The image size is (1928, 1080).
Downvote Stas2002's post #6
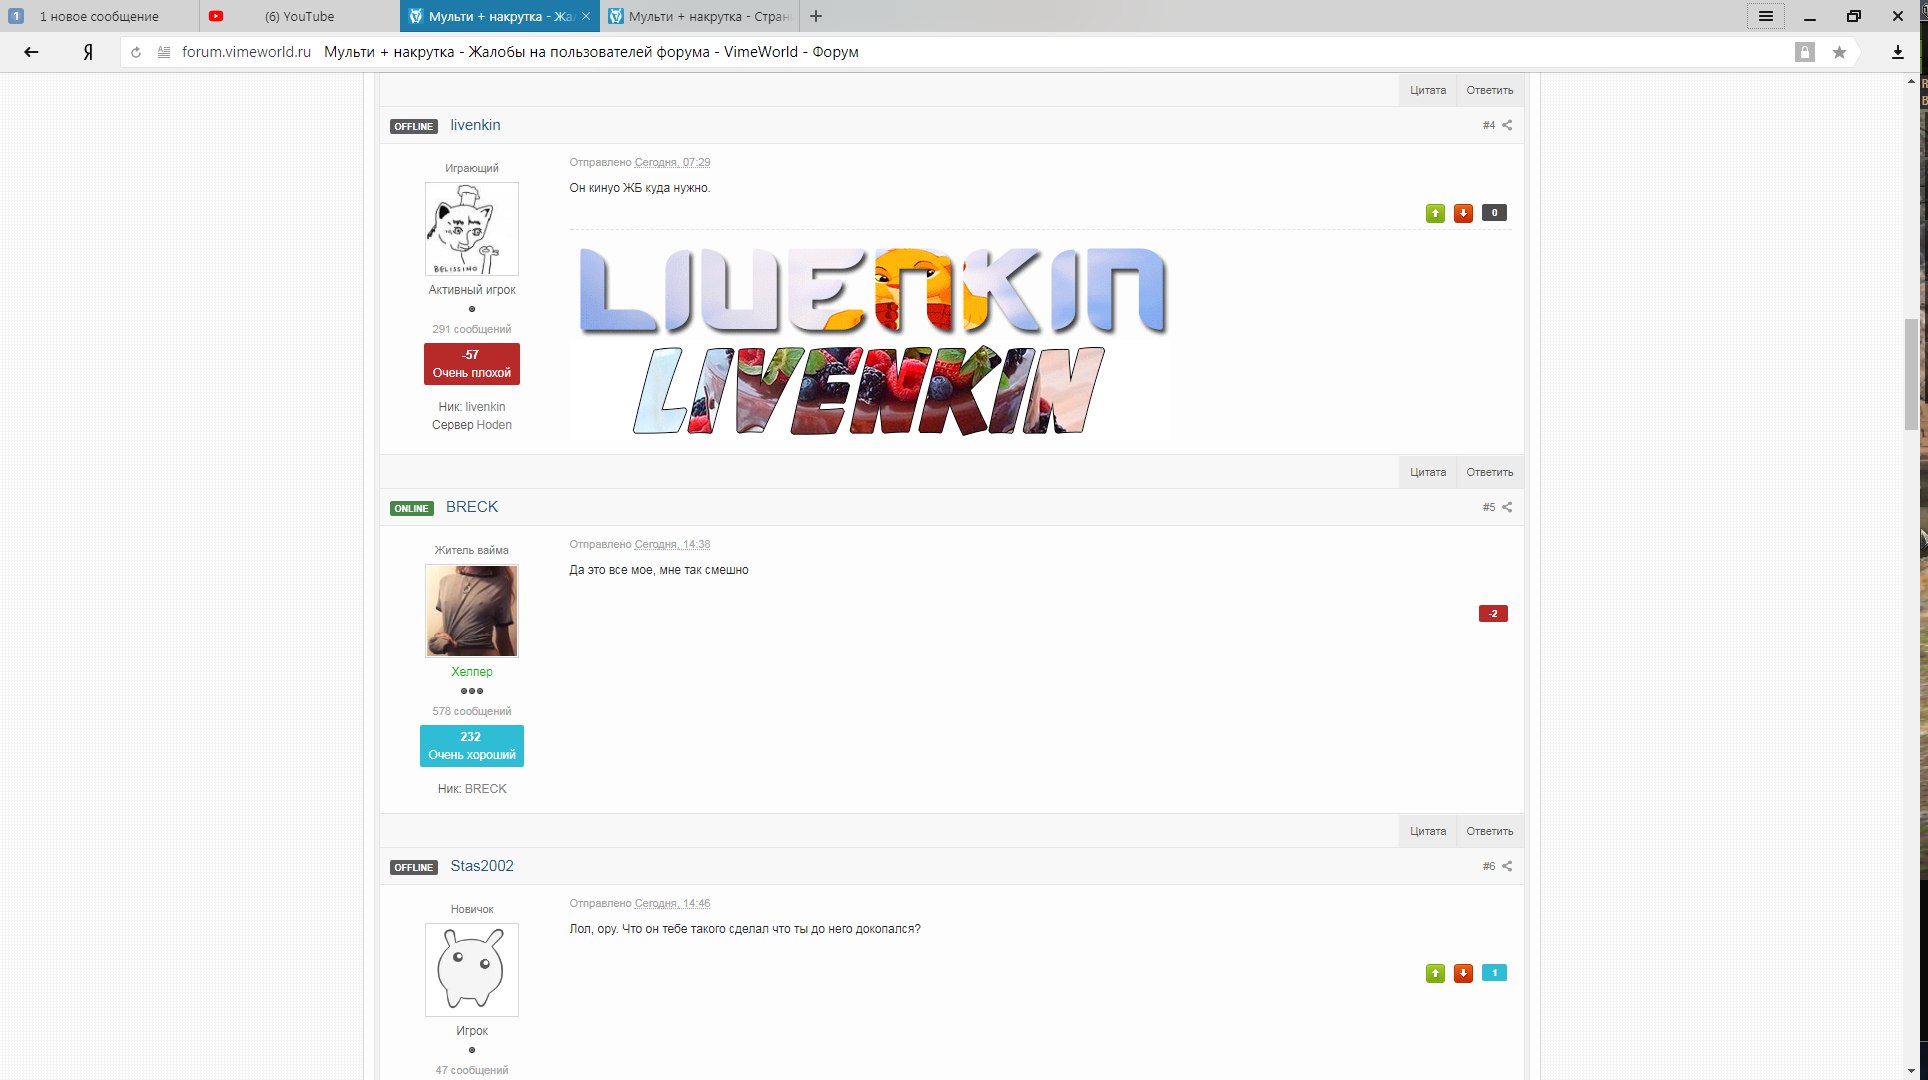(1463, 973)
